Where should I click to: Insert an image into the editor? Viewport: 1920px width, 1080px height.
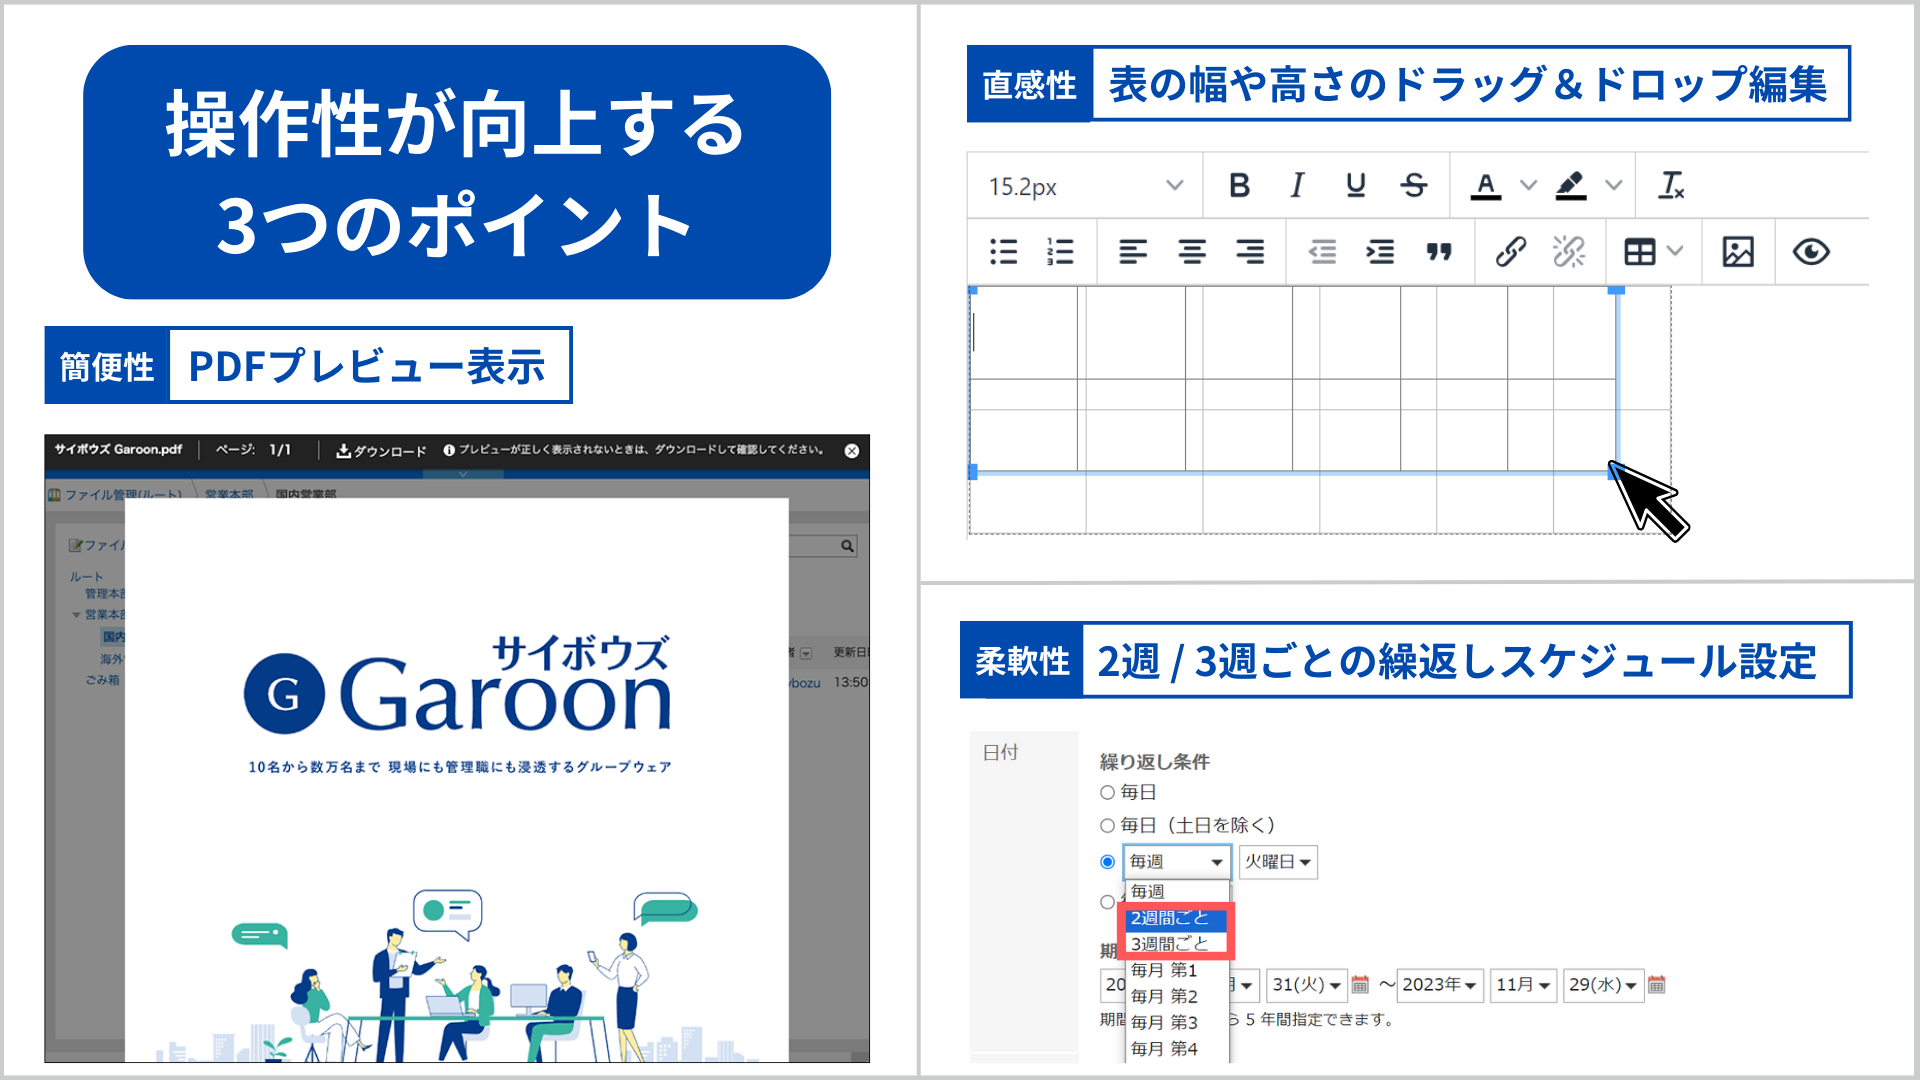(x=1738, y=252)
